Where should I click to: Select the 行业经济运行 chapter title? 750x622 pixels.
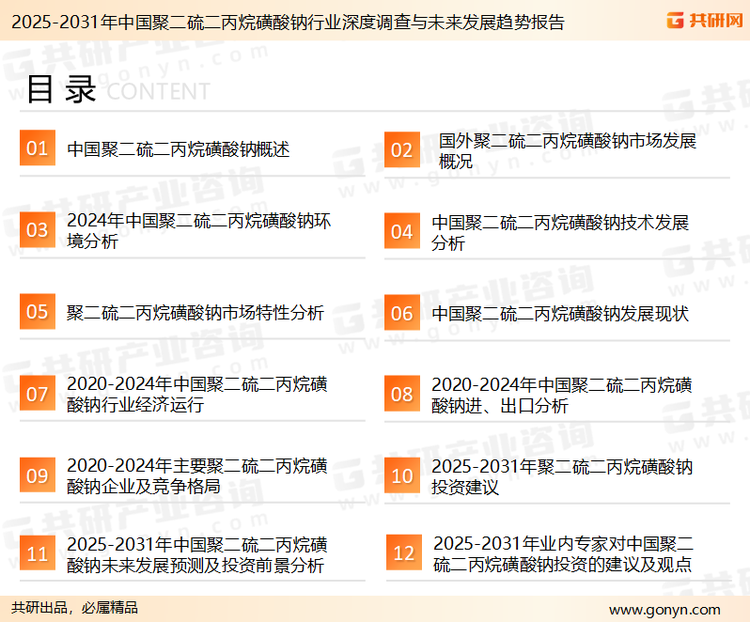coord(197,394)
